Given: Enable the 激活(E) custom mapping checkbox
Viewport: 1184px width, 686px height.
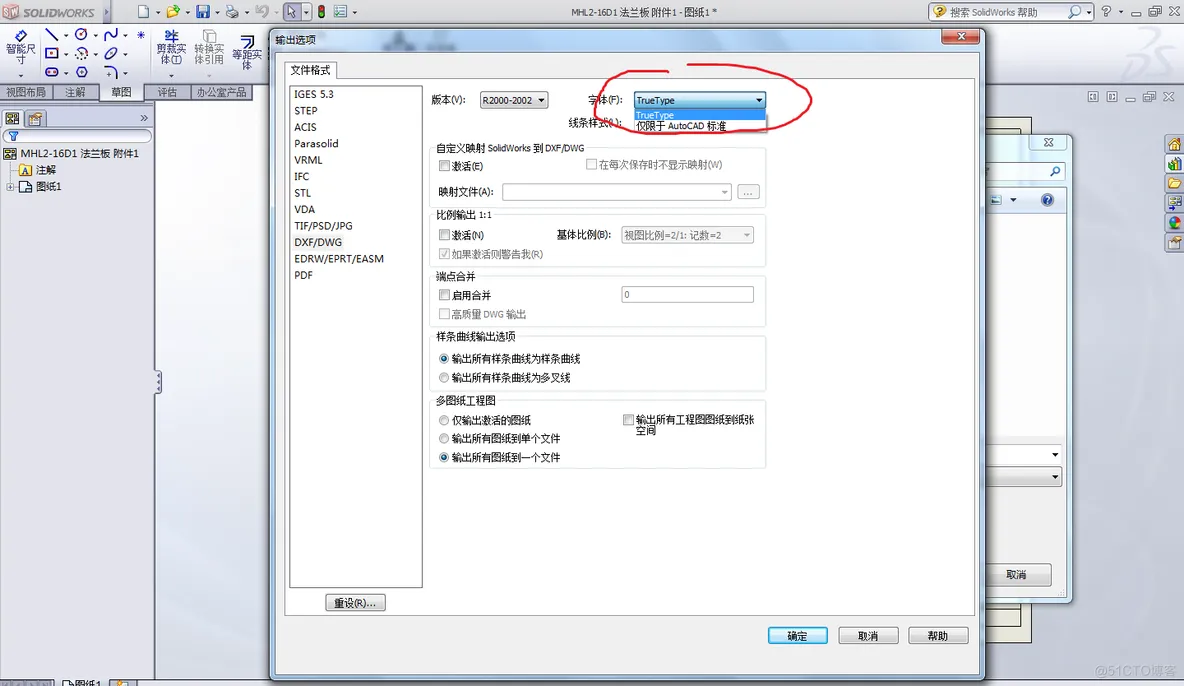Looking at the screenshot, I should [x=444, y=165].
